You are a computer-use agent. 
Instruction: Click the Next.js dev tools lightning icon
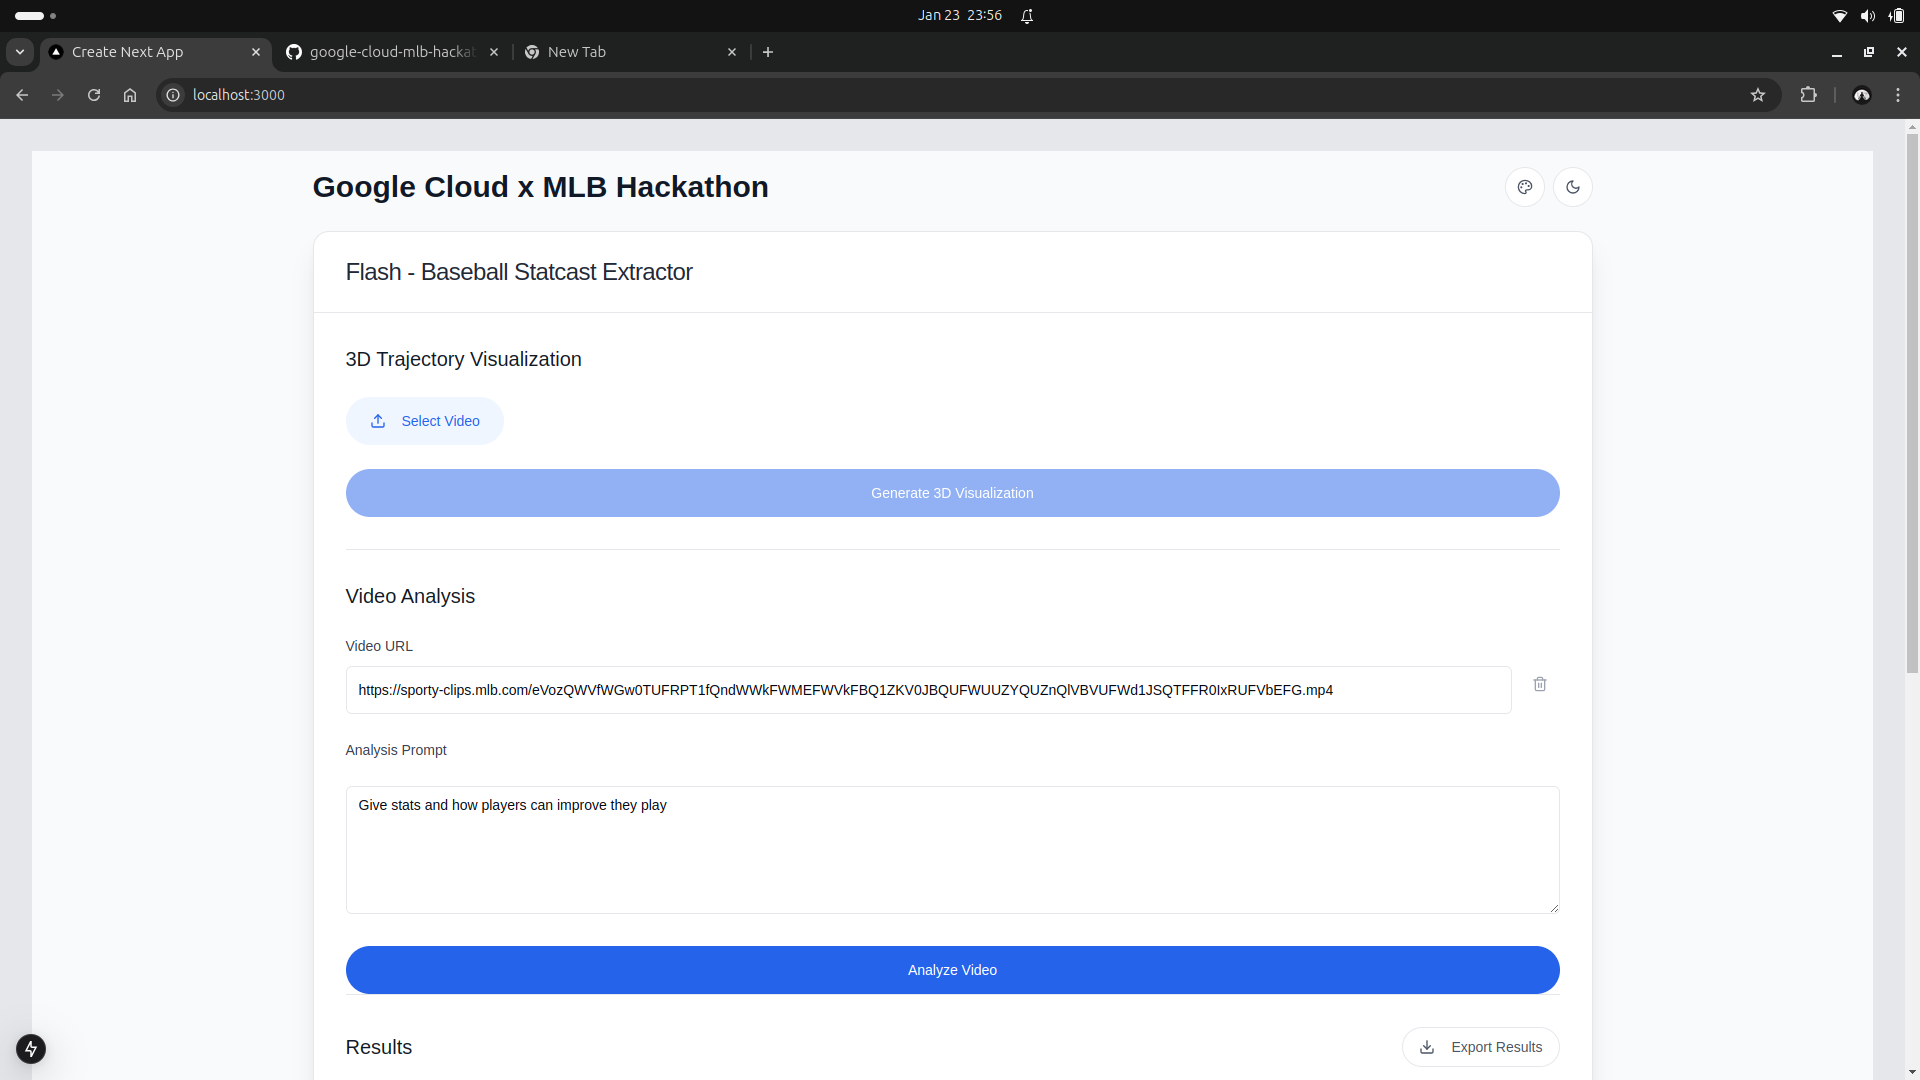[x=31, y=1048]
